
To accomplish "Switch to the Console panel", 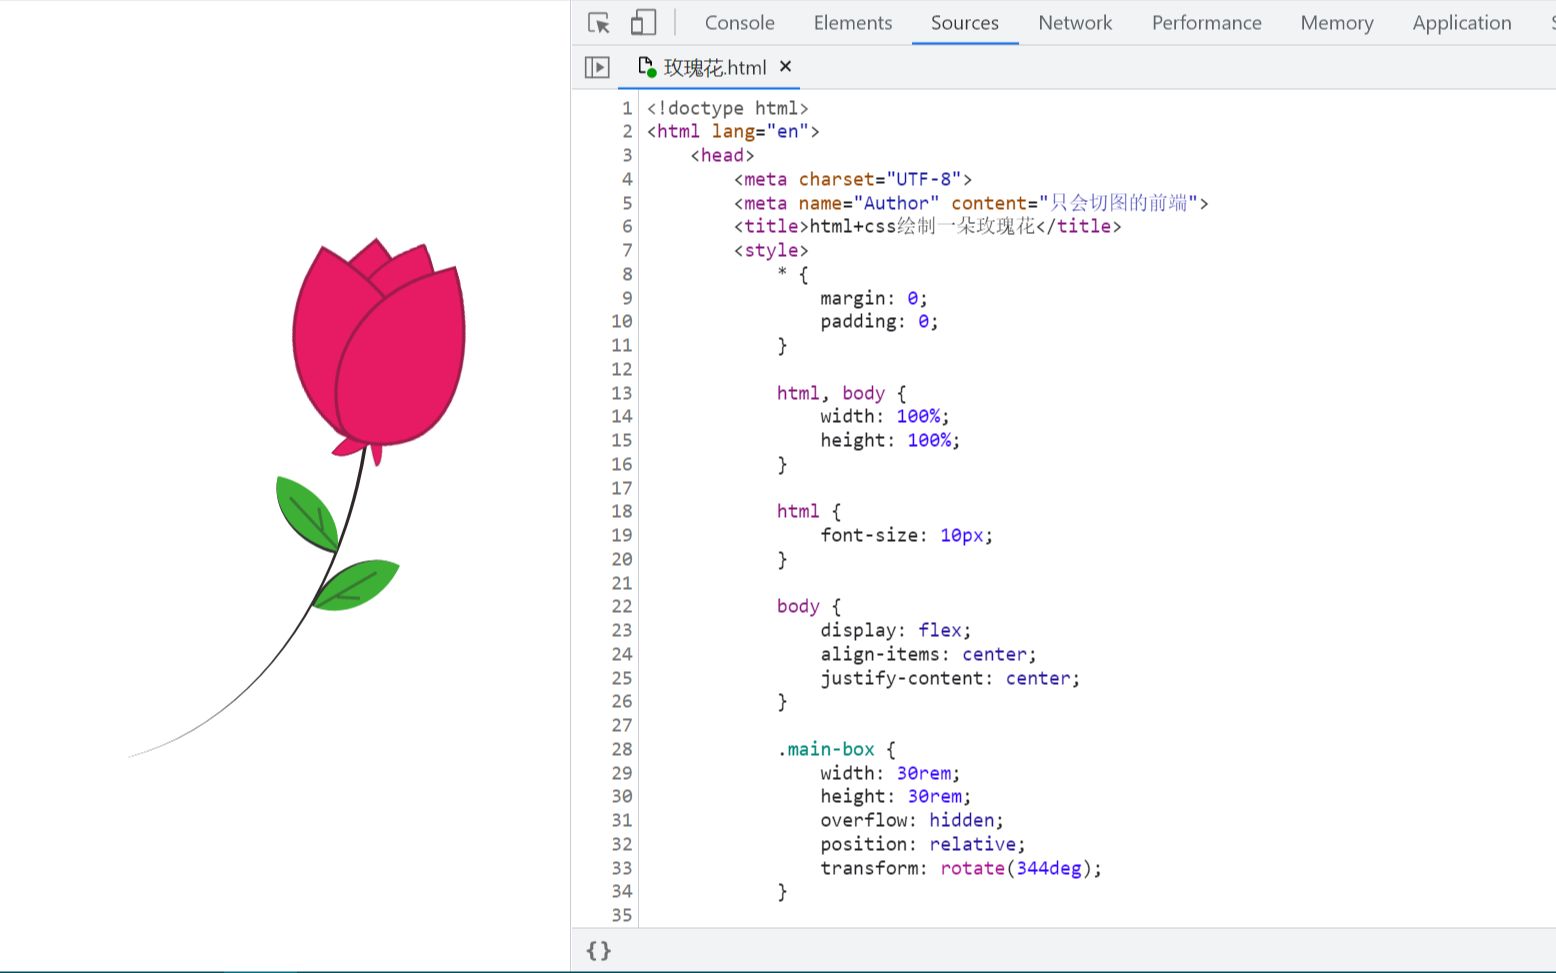I will tap(739, 22).
